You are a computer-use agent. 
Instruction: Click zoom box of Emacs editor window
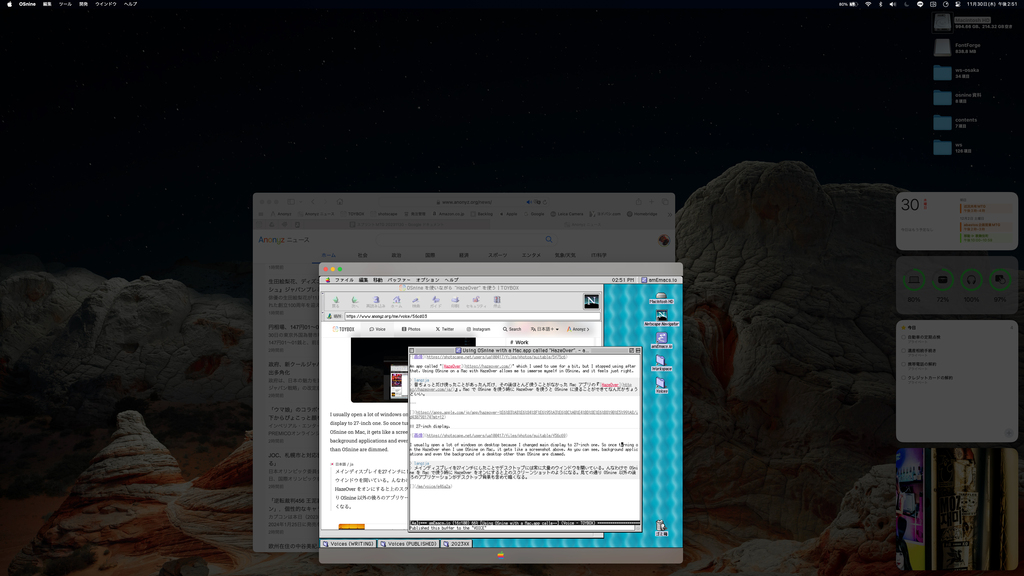[x=632, y=351]
